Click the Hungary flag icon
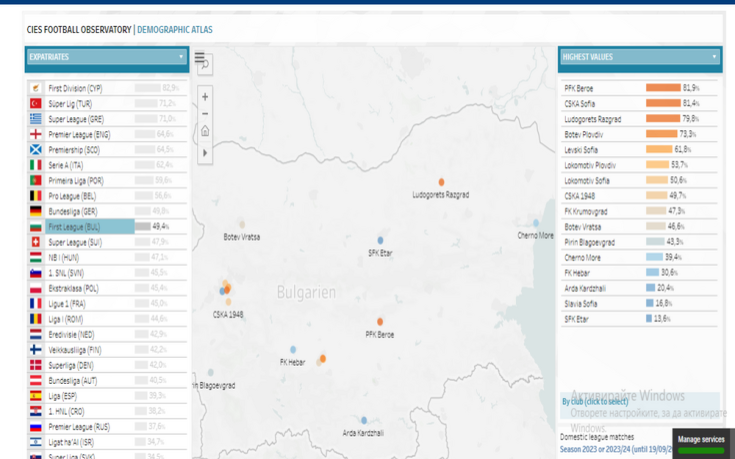The height and width of the screenshot is (459, 735). pos(36,257)
